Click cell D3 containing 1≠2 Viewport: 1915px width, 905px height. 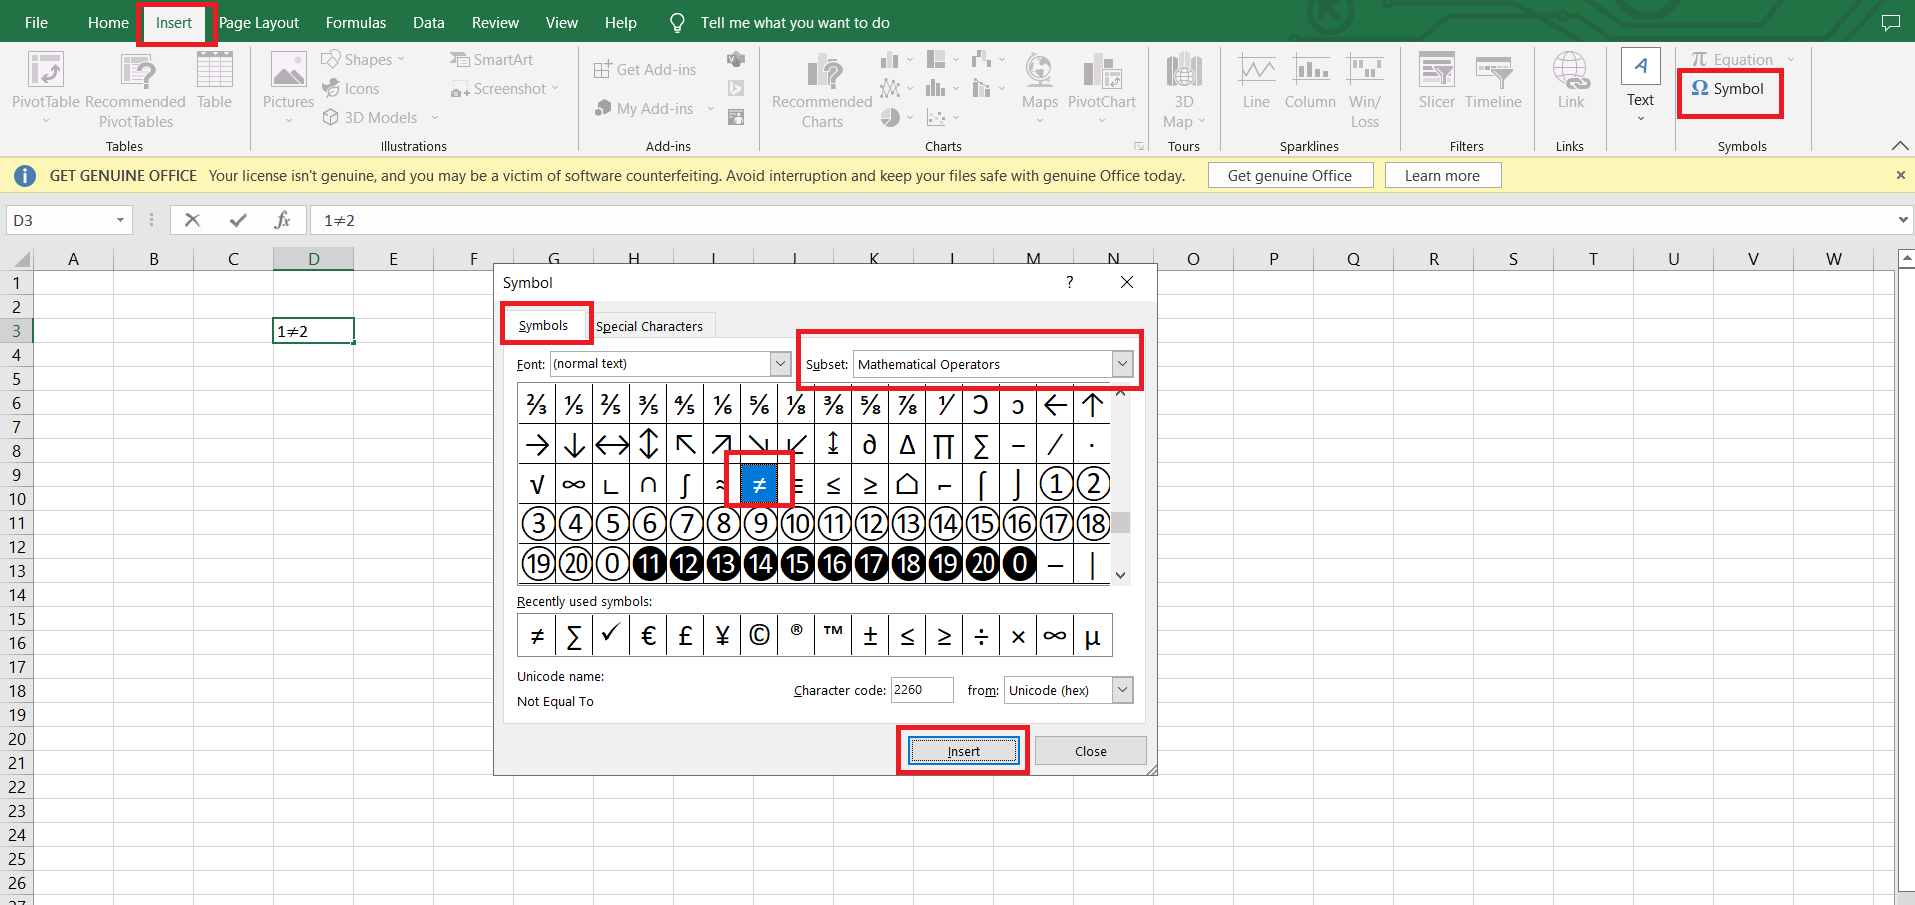pyautogui.click(x=313, y=331)
